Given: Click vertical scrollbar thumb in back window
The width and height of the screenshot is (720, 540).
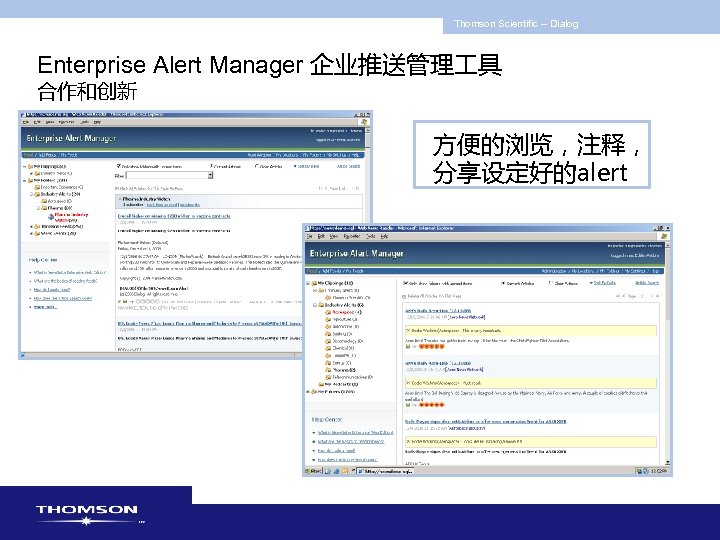Looking at the screenshot, I should [x=366, y=141].
